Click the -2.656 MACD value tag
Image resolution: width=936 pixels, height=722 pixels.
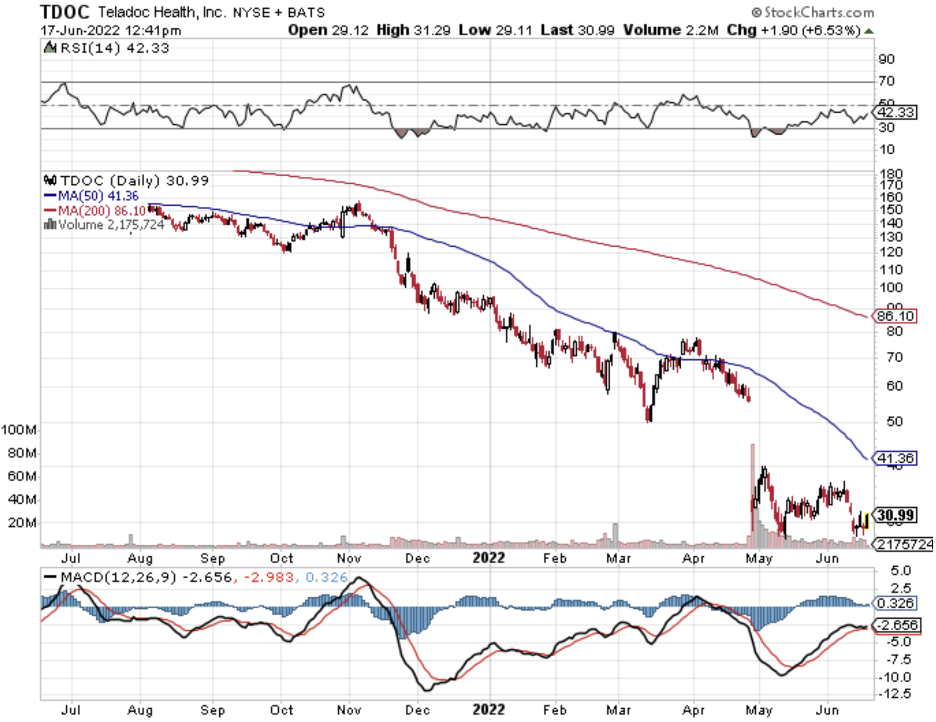point(897,625)
